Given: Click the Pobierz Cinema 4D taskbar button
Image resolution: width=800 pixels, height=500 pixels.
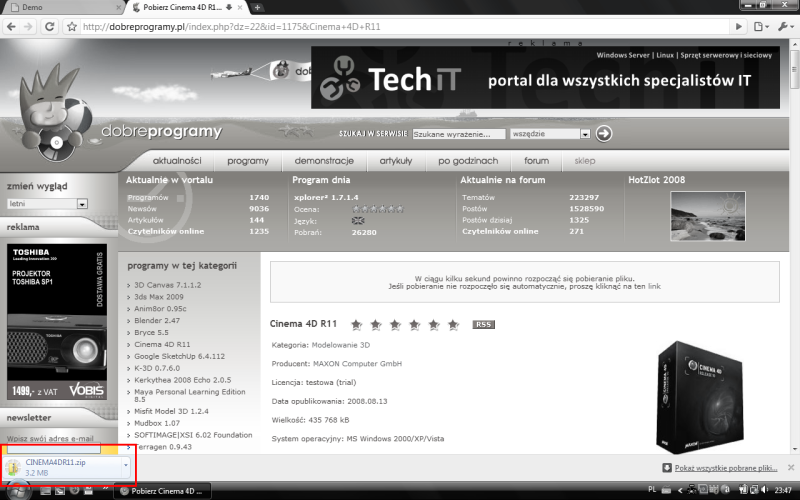Looking at the screenshot, I should tap(162, 491).
